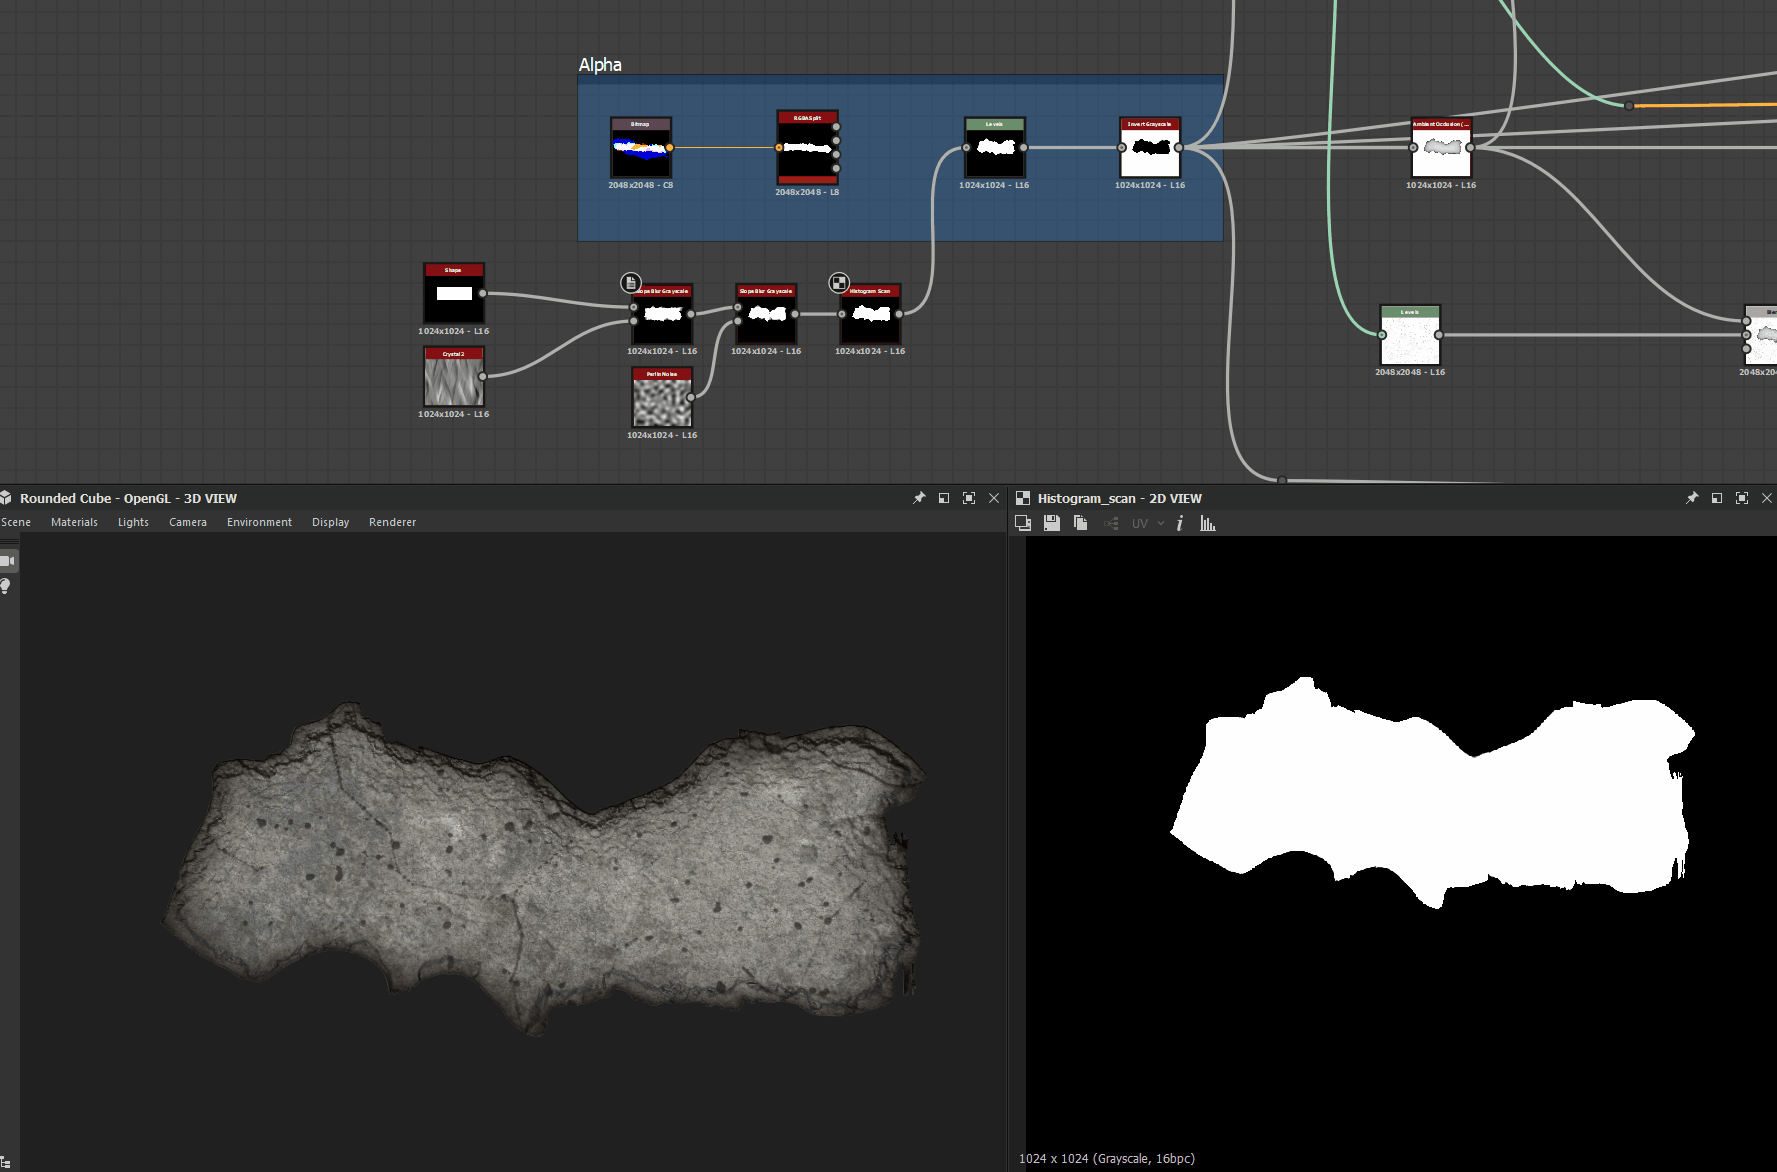Expand the Environment menu
The height and width of the screenshot is (1172, 1777).
click(x=259, y=522)
